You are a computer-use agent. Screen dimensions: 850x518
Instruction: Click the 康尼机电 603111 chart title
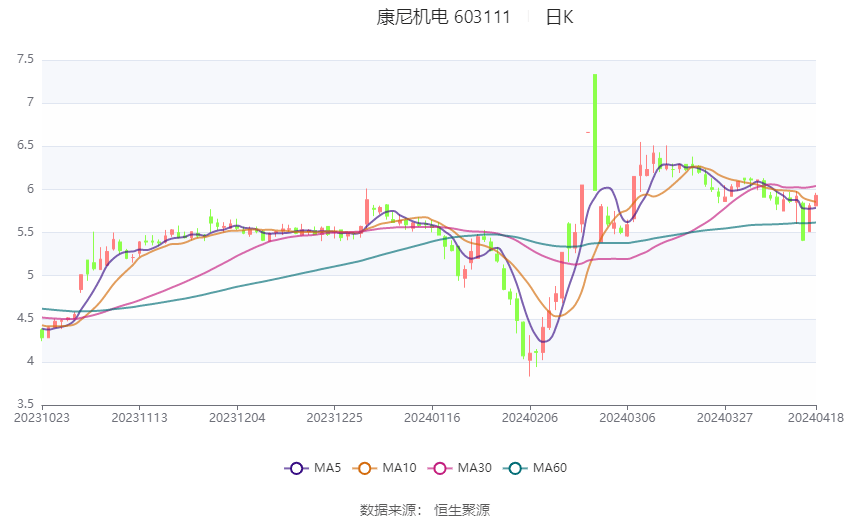point(443,17)
